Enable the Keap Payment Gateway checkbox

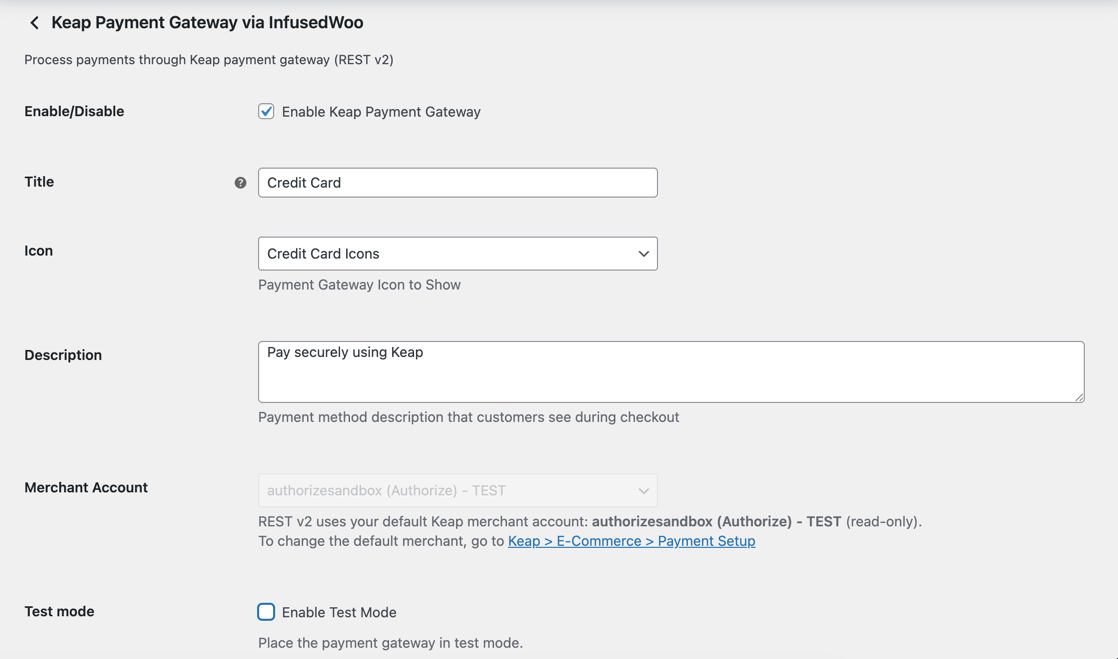tap(266, 111)
